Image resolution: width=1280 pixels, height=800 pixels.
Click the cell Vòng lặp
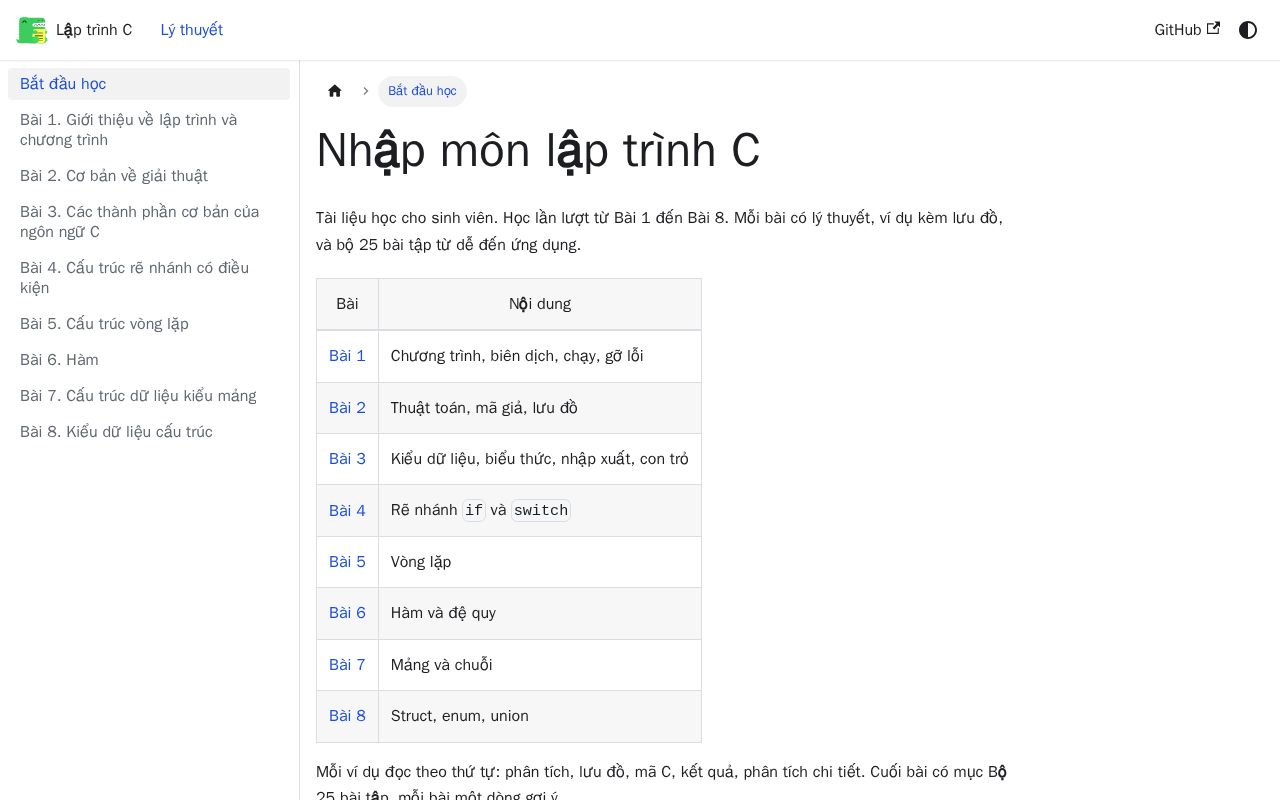[540, 562]
